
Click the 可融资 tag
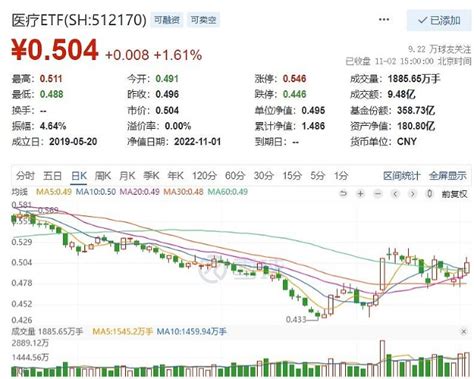point(167,20)
